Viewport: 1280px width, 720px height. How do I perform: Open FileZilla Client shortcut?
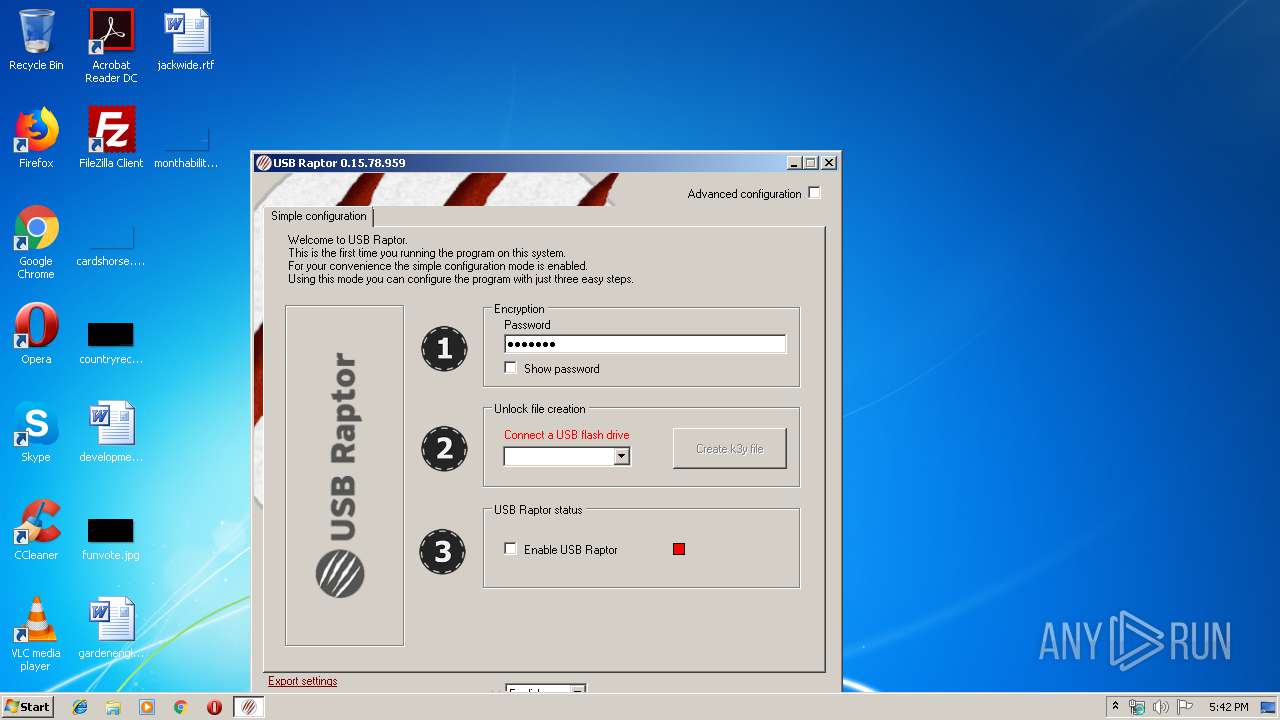(111, 138)
